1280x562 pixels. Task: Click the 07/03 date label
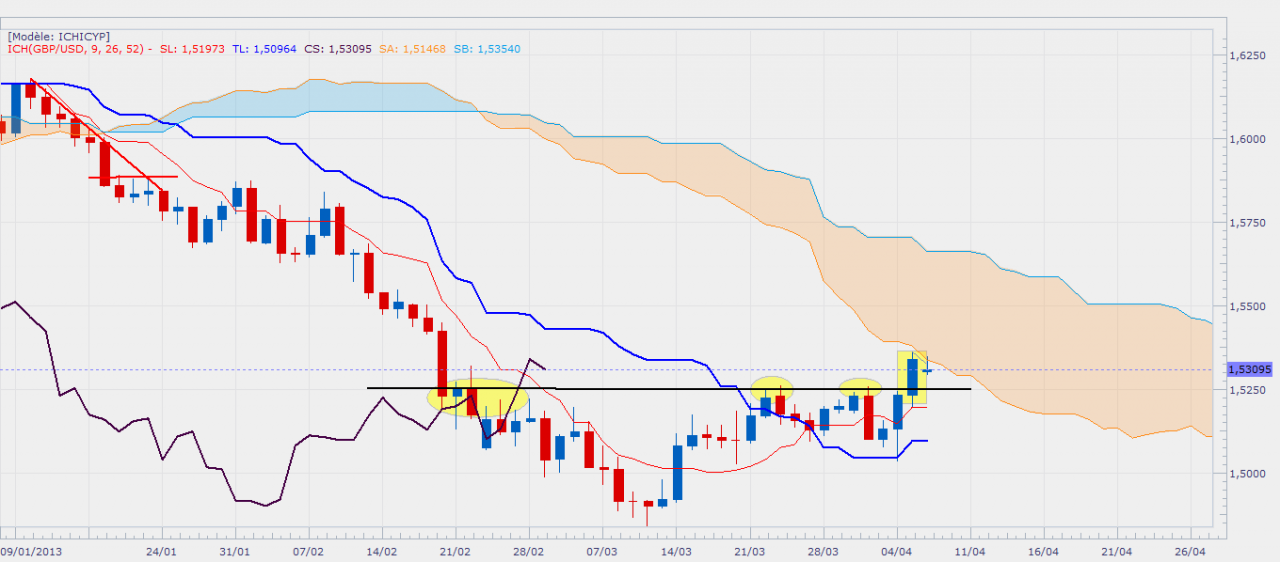(603, 552)
